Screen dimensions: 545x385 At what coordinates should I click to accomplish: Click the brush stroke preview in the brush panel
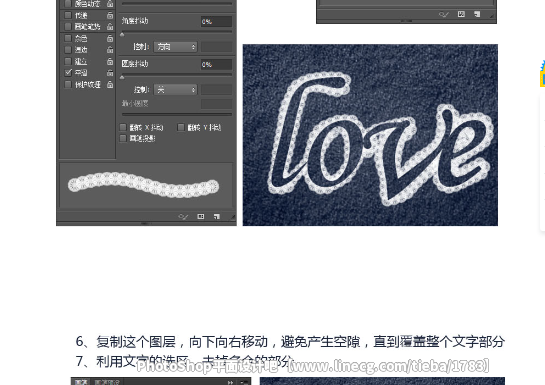point(146,186)
